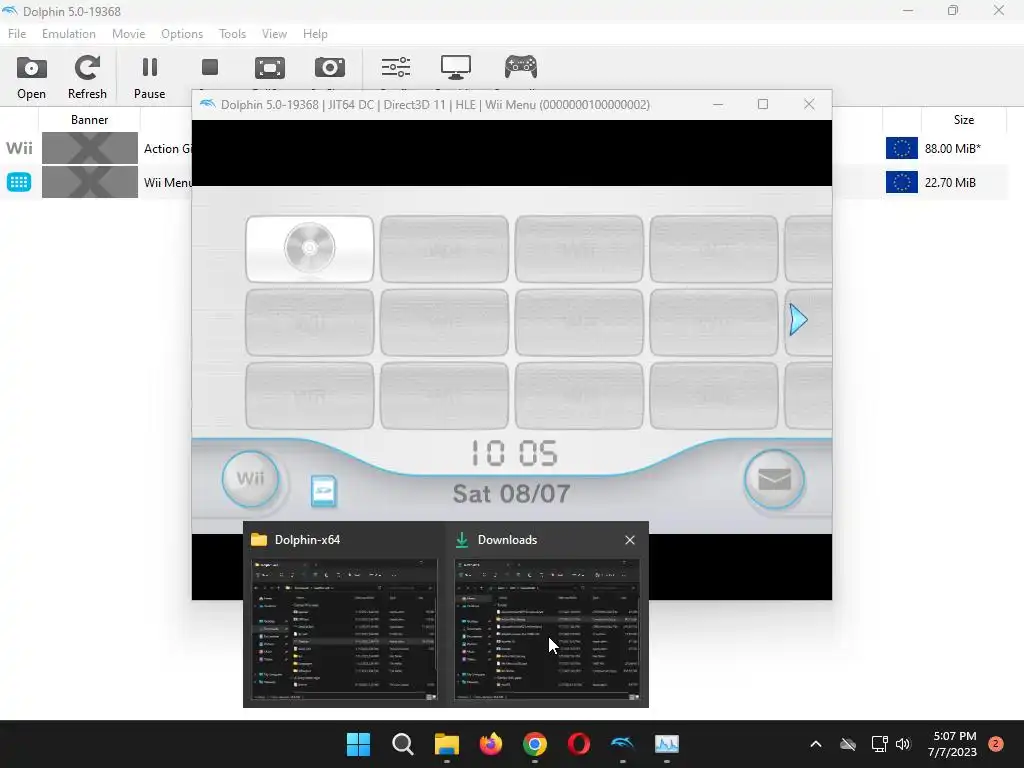Go to next Wii Menu channel page arrow
This screenshot has height=768, width=1024.
798,320
